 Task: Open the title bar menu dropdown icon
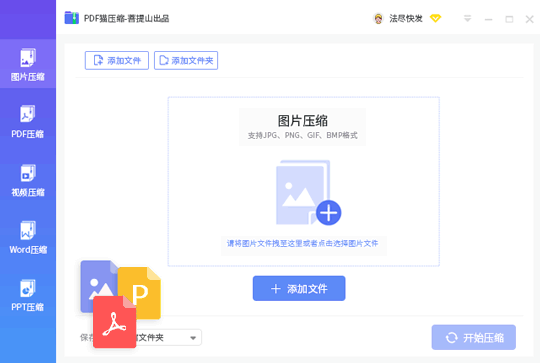467,19
